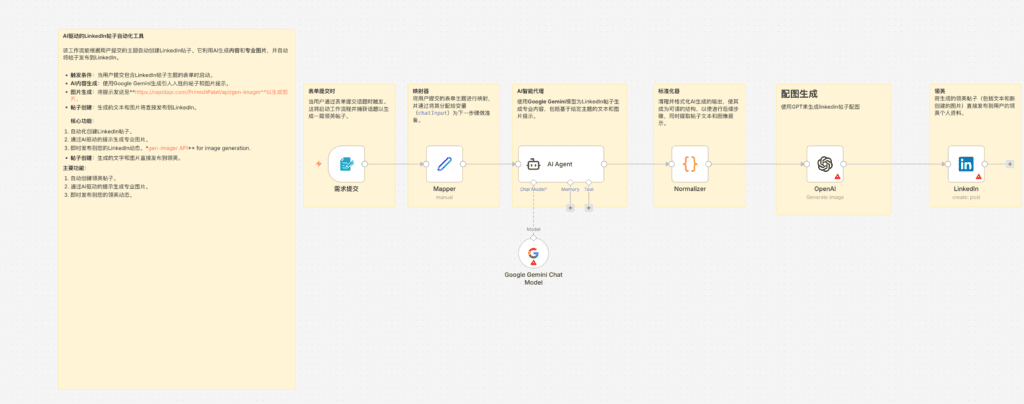This screenshot has width=1024, height=404.
Task: Click the lightning trigger icon beside 需求提交
Action: pos(319,163)
